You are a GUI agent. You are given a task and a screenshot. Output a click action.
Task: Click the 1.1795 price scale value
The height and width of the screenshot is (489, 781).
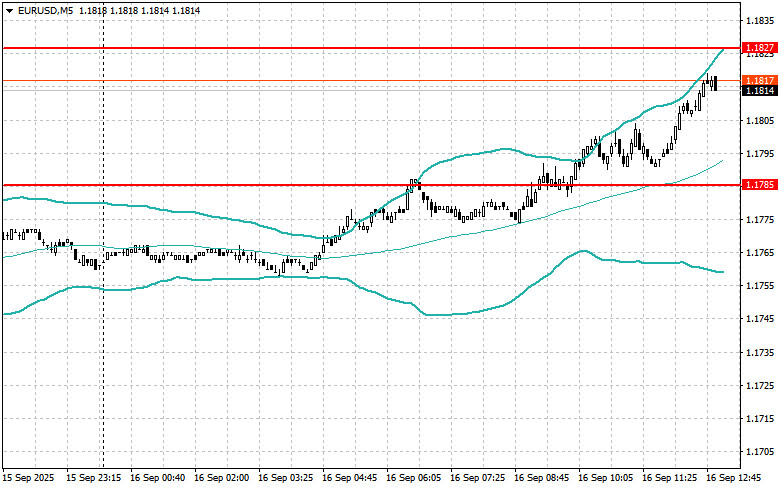click(761, 153)
